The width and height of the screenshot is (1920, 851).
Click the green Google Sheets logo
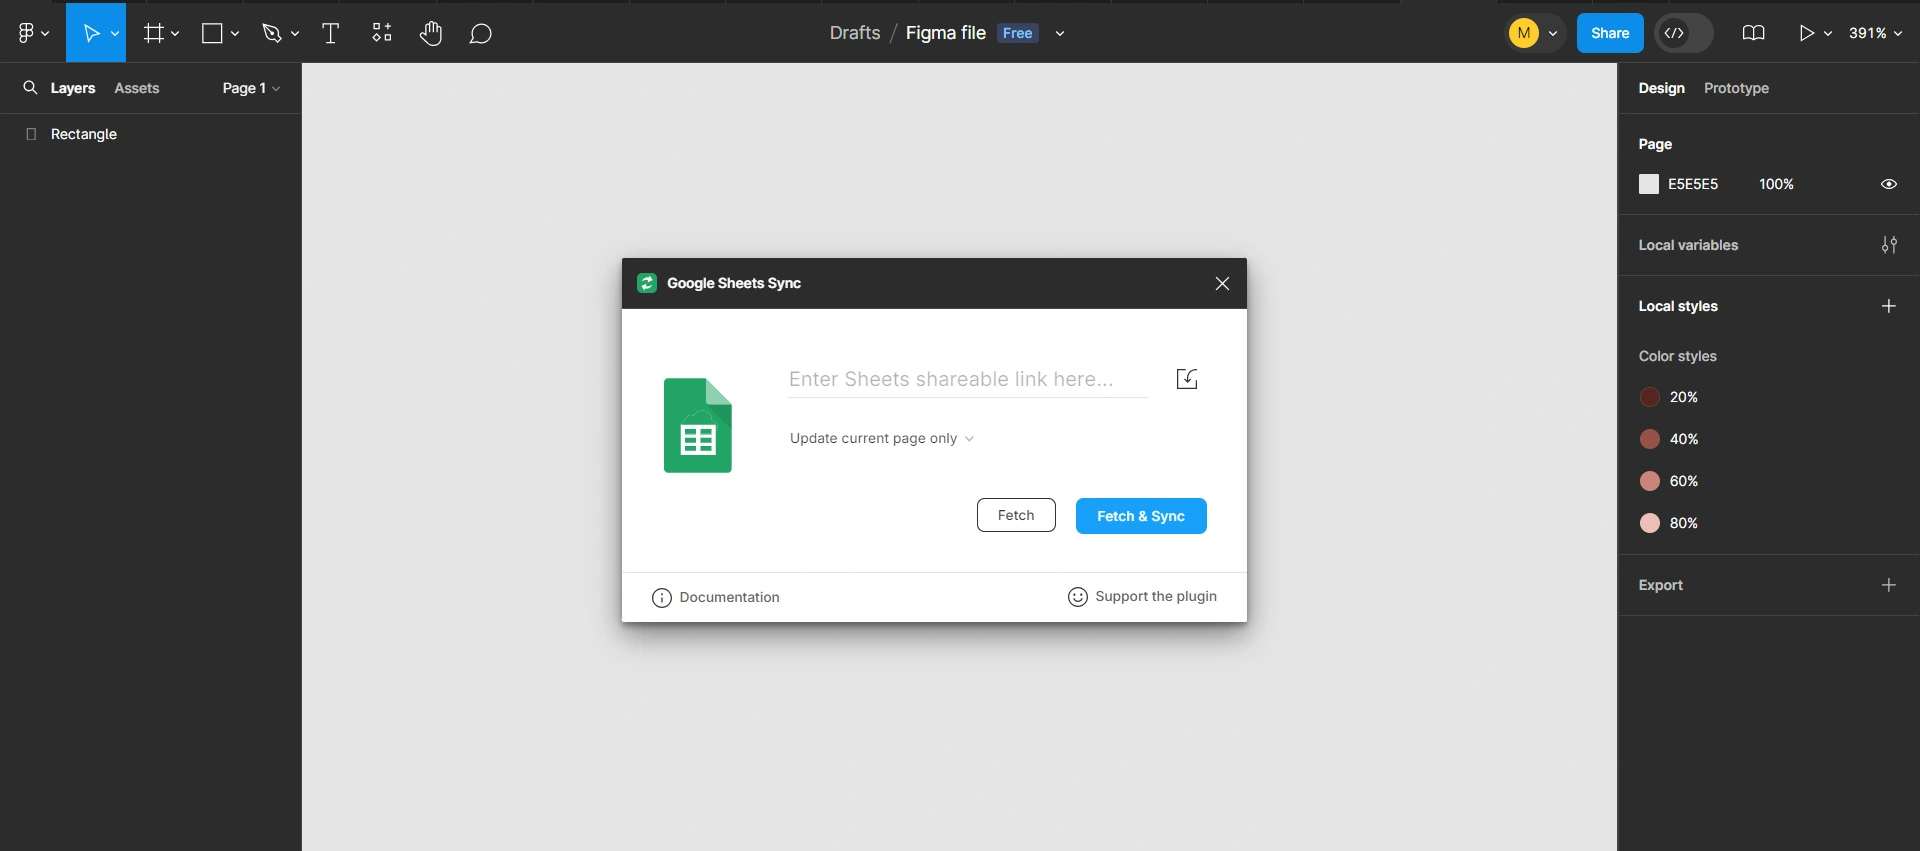pyautogui.click(x=698, y=425)
